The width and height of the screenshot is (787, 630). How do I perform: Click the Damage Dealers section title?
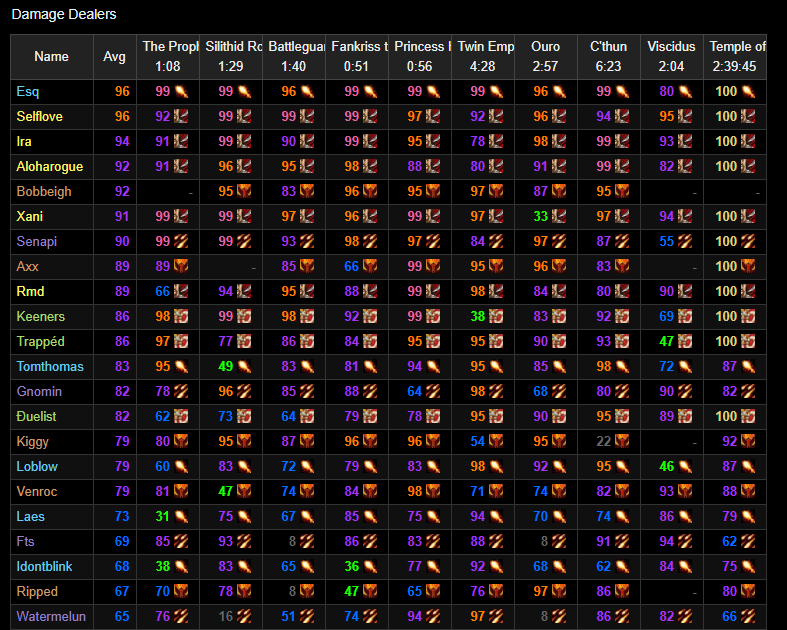64,14
